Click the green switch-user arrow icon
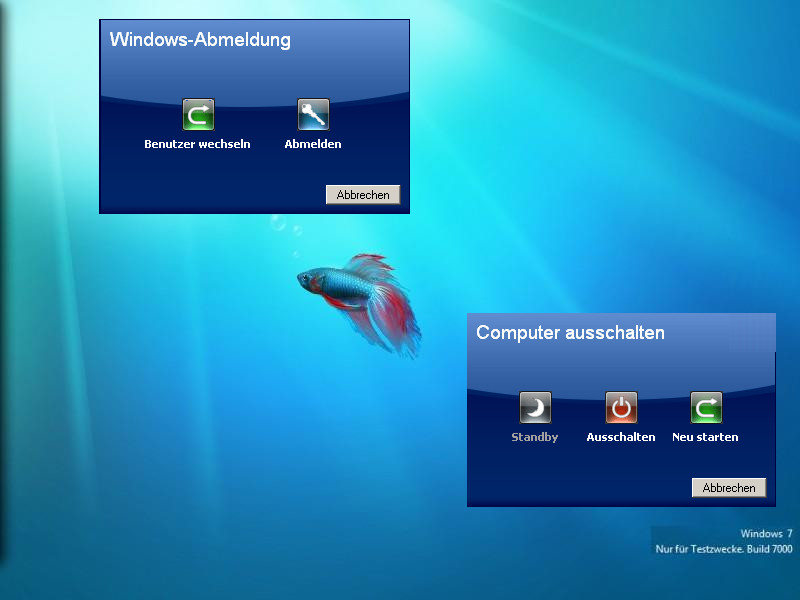Image resolution: width=800 pixels, height=600 pixels. 197,114
